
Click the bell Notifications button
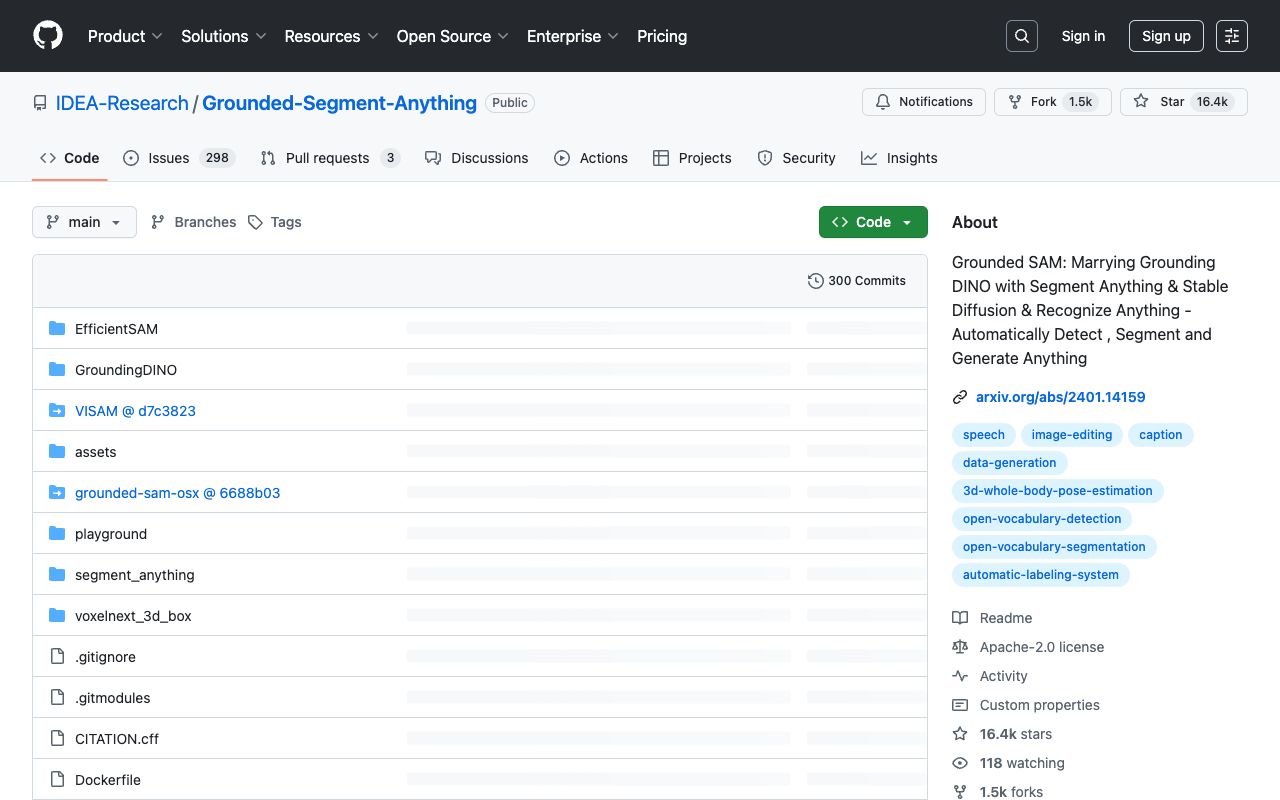(x=924, y=102)
